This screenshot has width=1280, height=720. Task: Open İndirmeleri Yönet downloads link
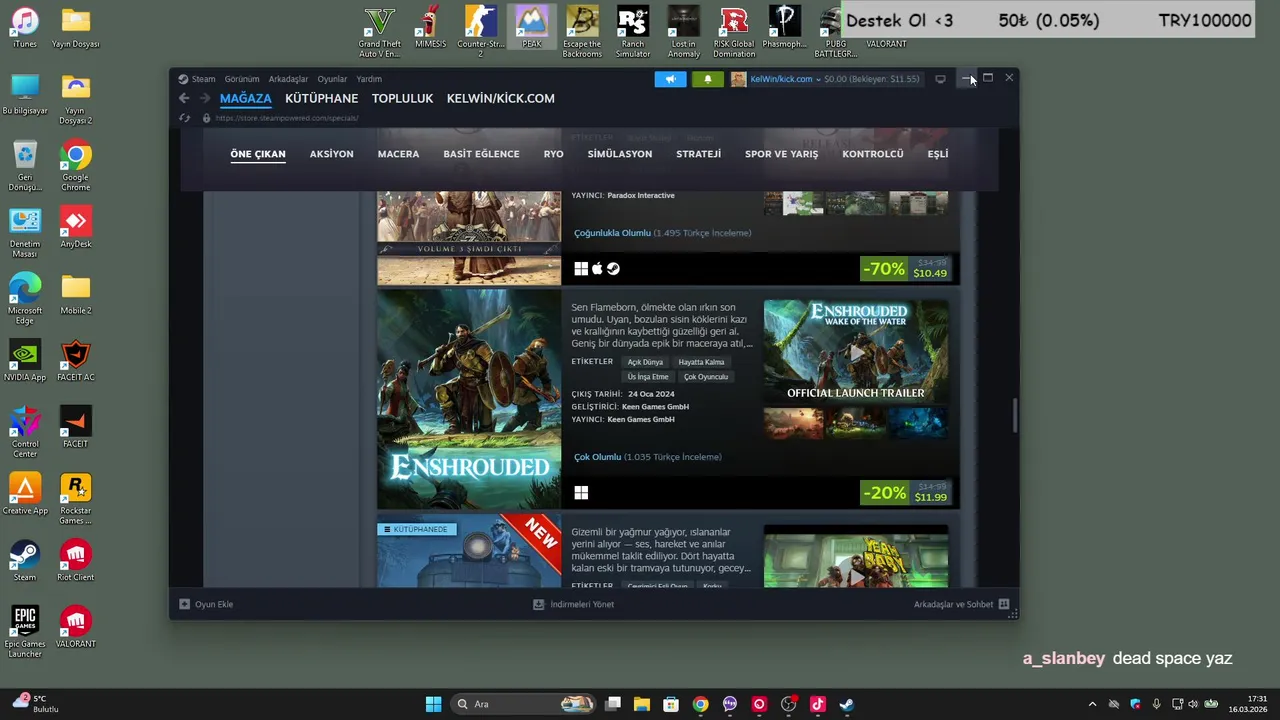(574, 604)
